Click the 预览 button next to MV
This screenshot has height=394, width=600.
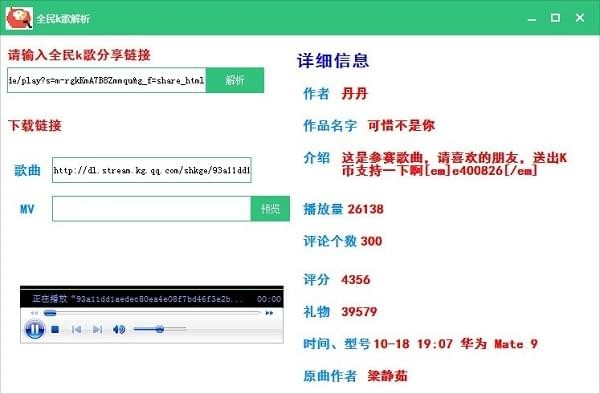click(270, 208)
